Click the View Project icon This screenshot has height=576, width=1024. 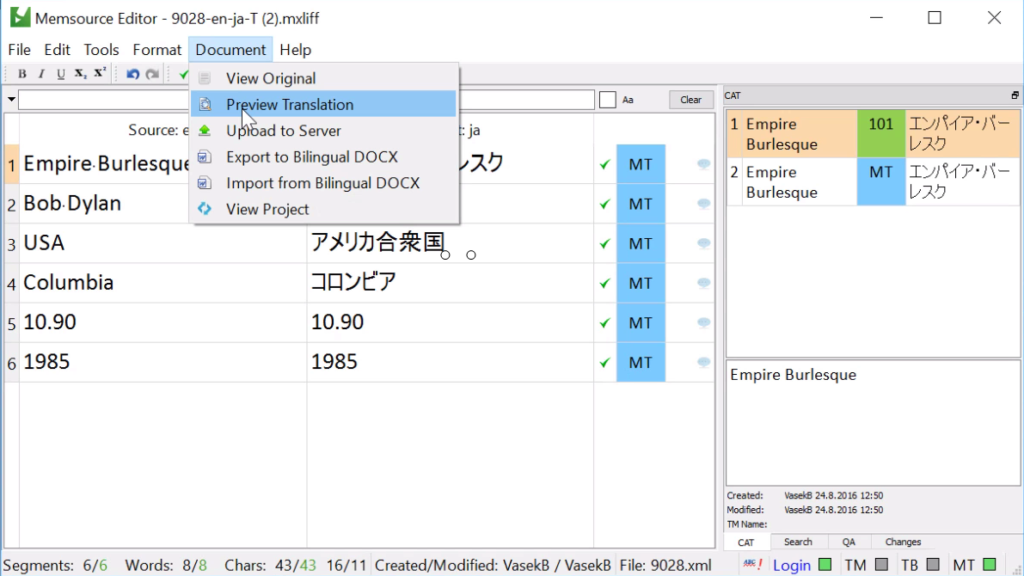(x=204, y=209)
